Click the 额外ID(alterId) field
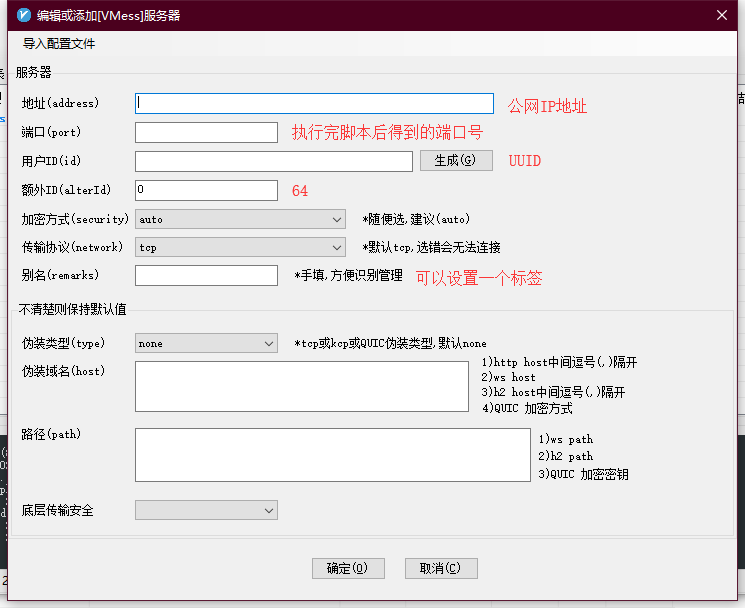Viewport: 745px width, 608px height. [x=206, y=190]
